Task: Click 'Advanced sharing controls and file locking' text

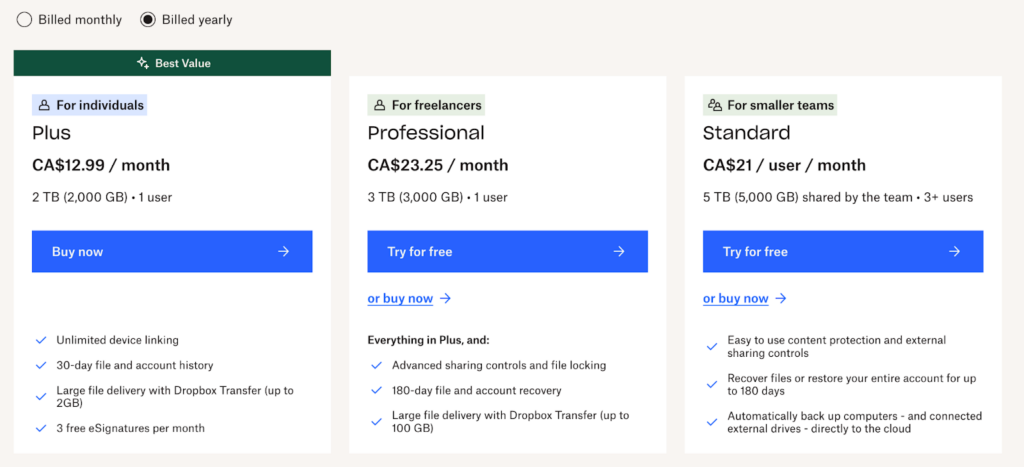Action: pyautogui.click(x=499, y=365)
